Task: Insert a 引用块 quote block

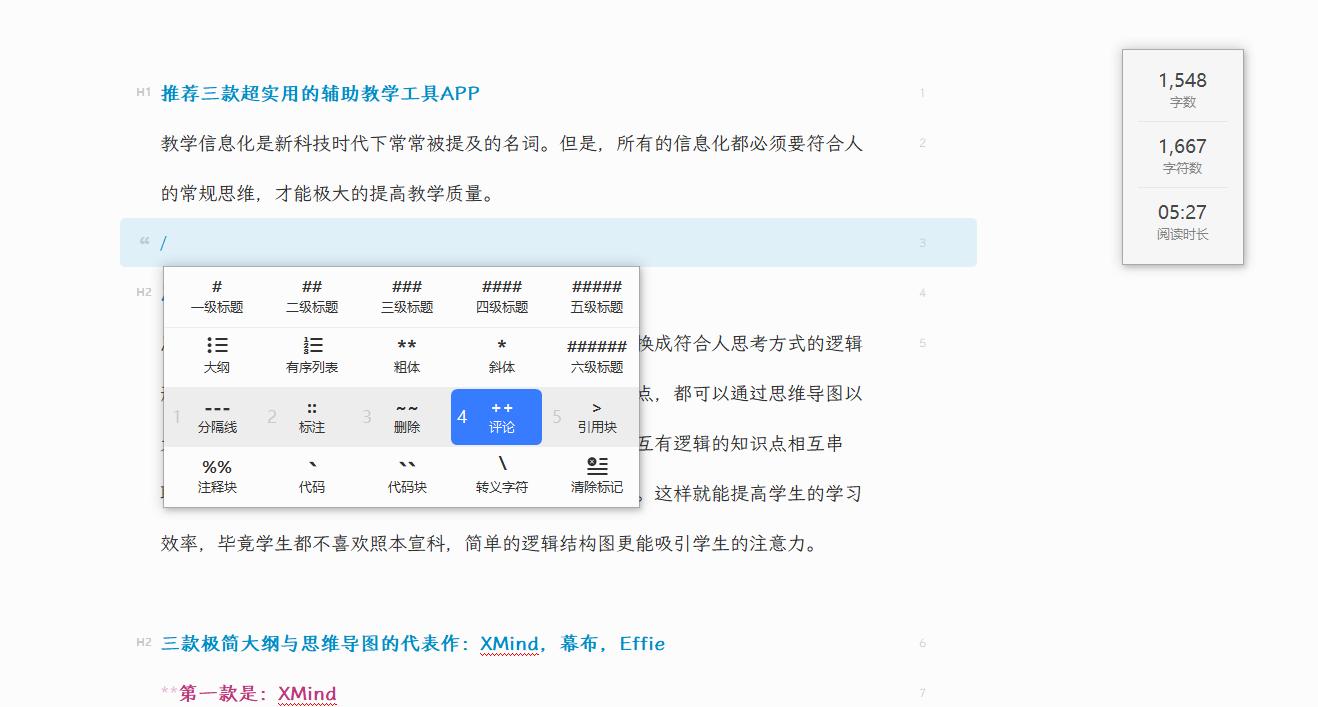Action: click(594, 417)
